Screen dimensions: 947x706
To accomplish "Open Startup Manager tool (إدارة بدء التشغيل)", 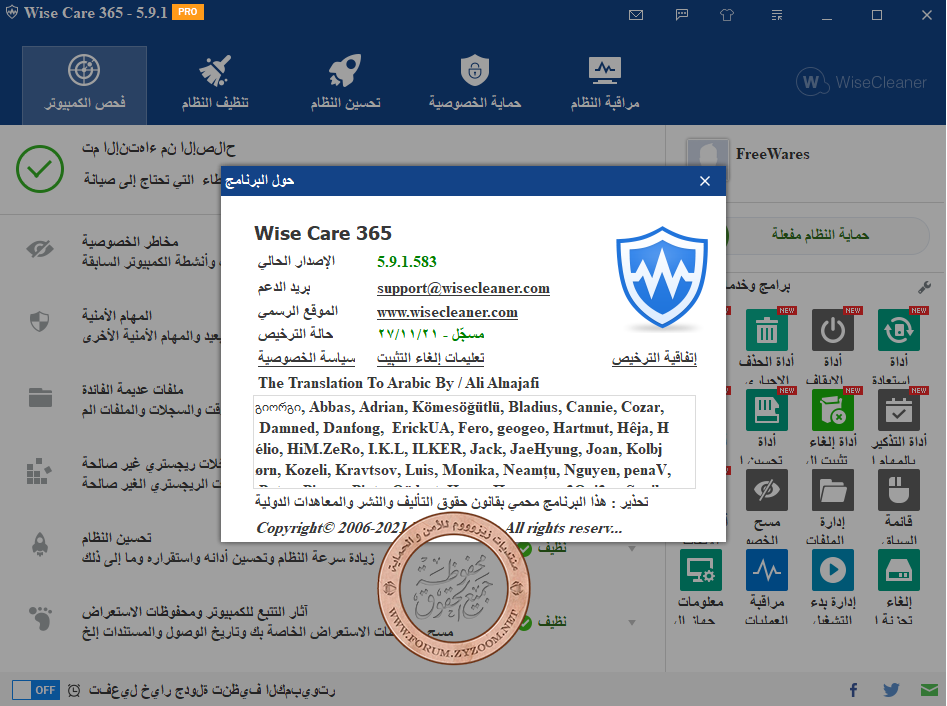I will click(832, 570).
